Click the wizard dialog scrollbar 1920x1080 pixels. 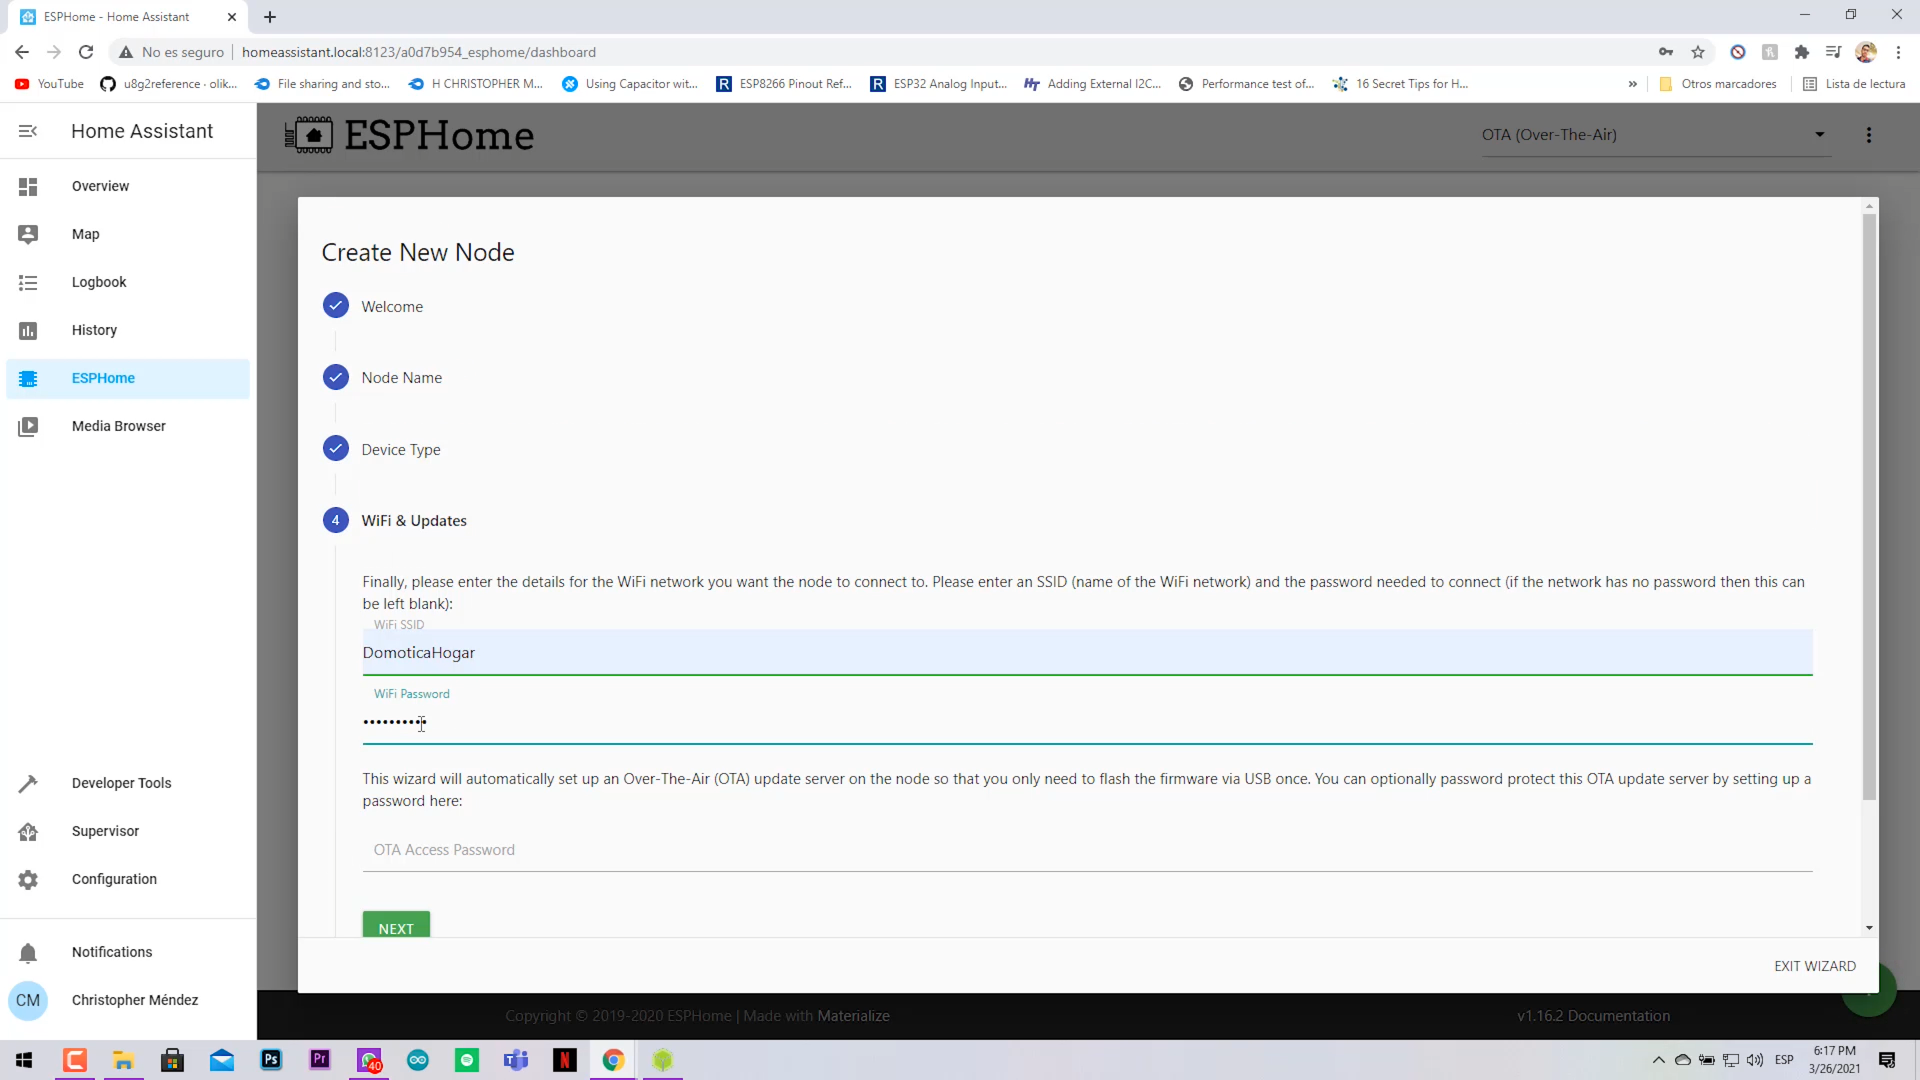click(1869, 507)
